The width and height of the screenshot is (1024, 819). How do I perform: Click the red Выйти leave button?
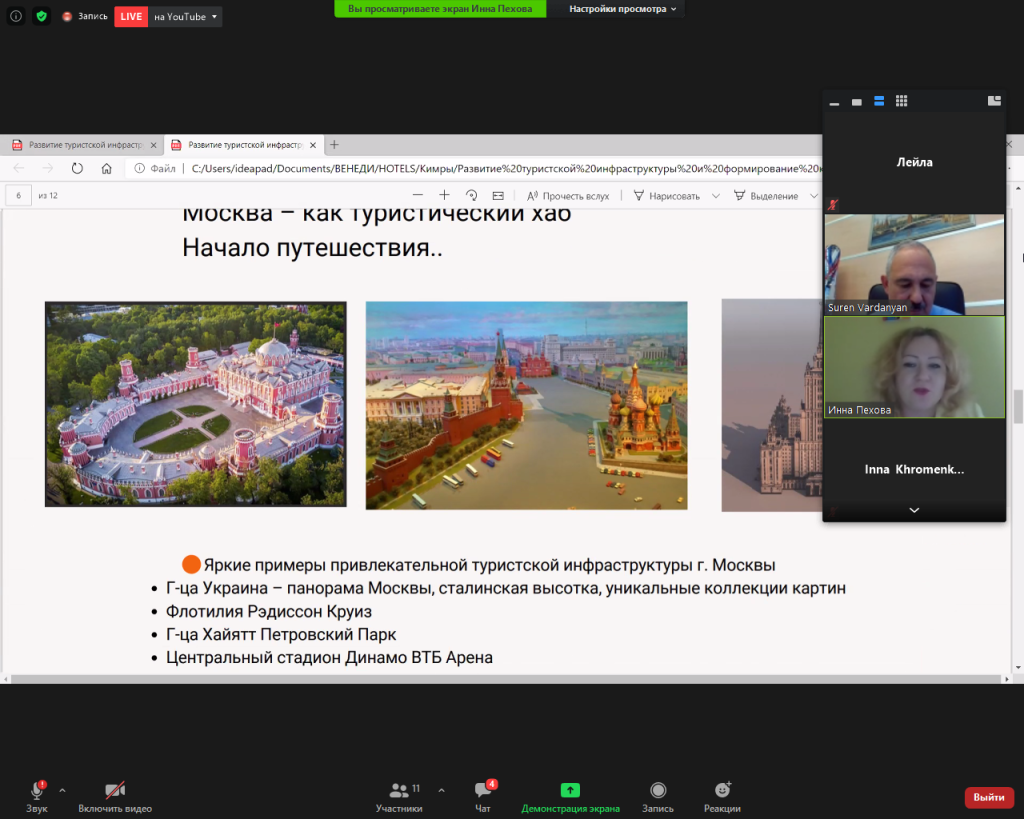tap(988, 797)
